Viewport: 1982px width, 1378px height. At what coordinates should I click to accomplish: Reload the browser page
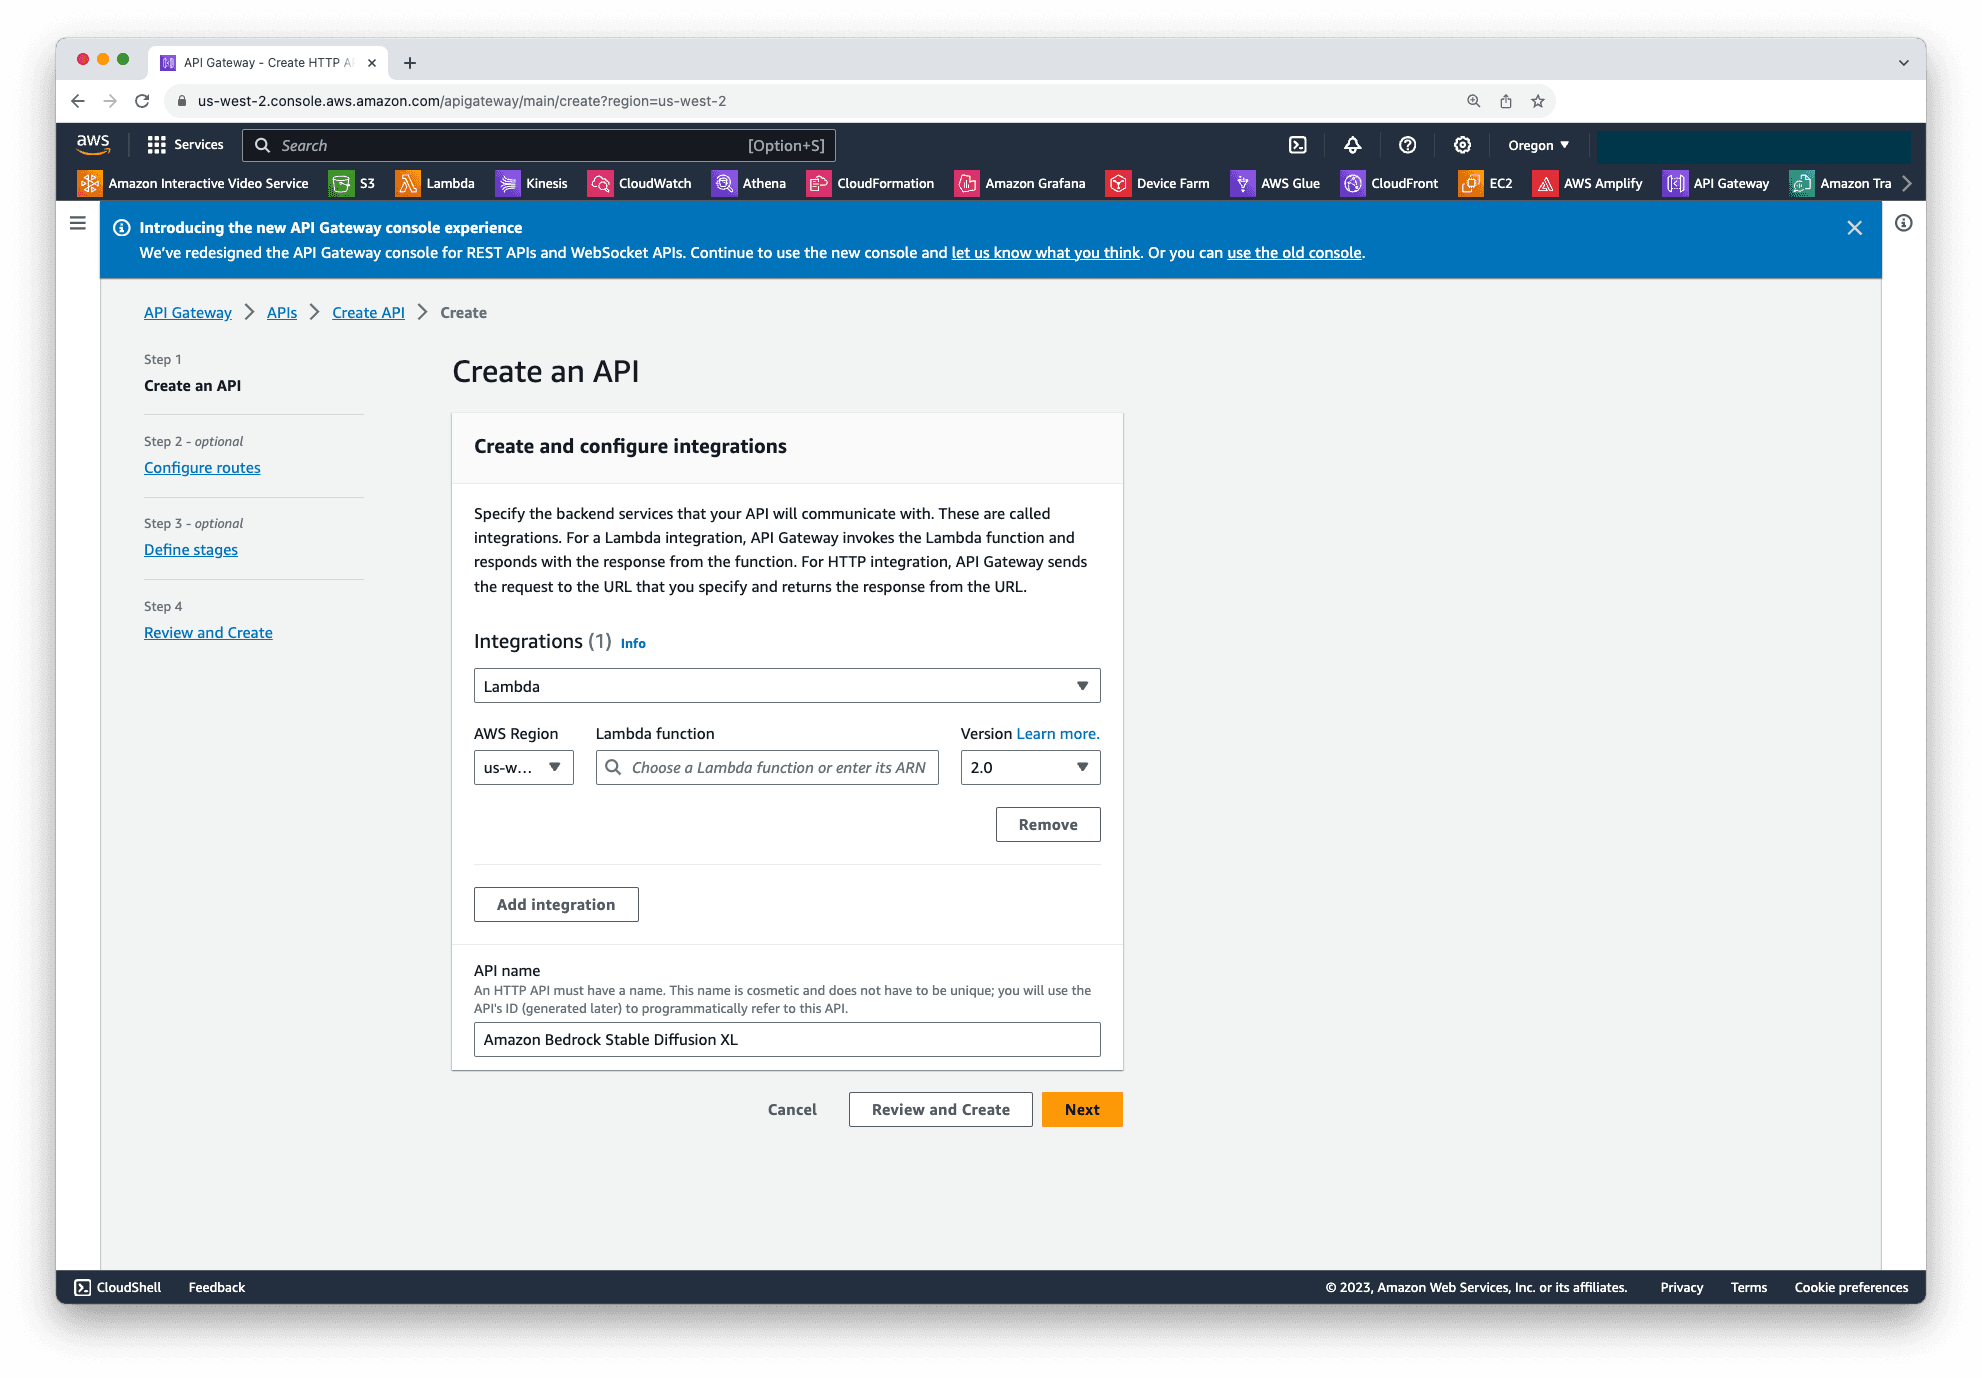click(x=142, y=101)
